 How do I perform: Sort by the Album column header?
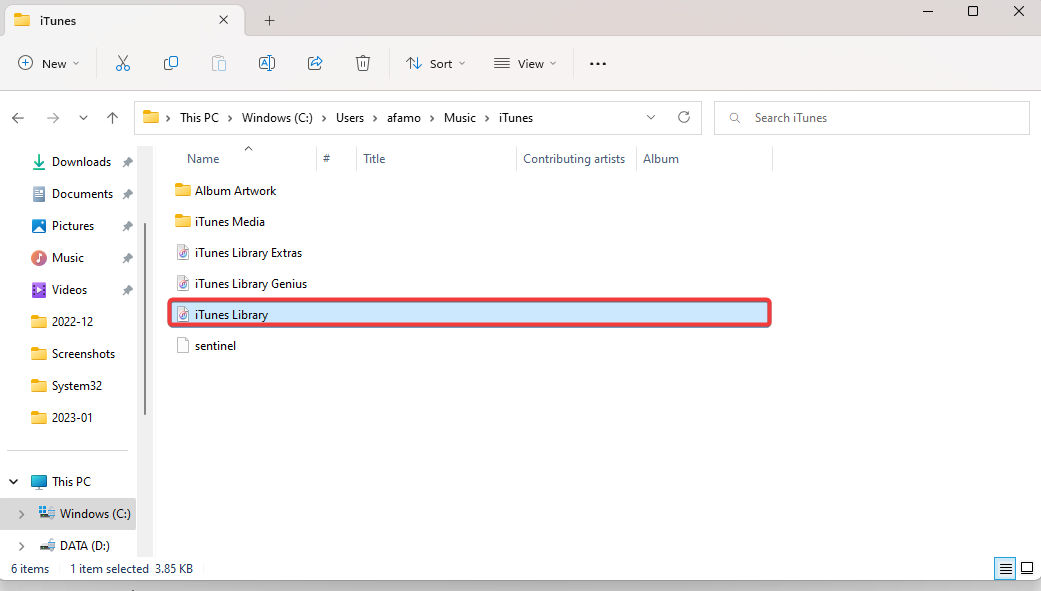(661, 159)
